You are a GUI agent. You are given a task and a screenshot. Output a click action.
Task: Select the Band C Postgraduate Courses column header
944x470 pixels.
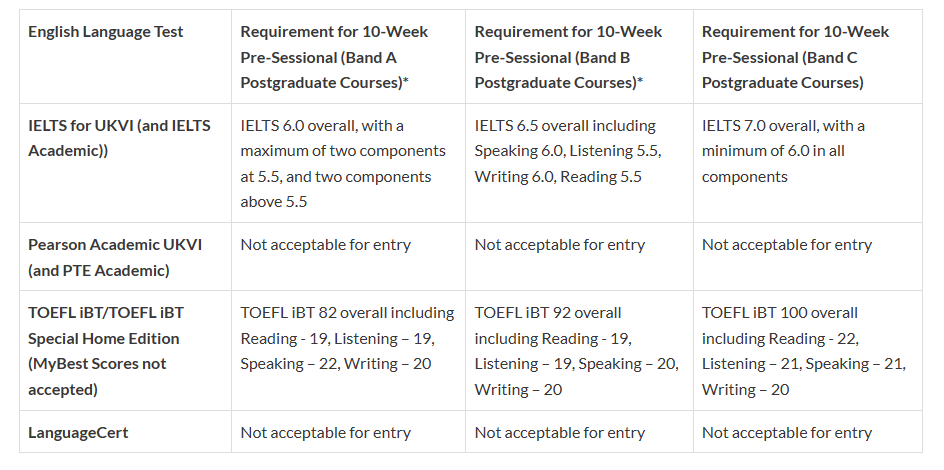[795, 57]
